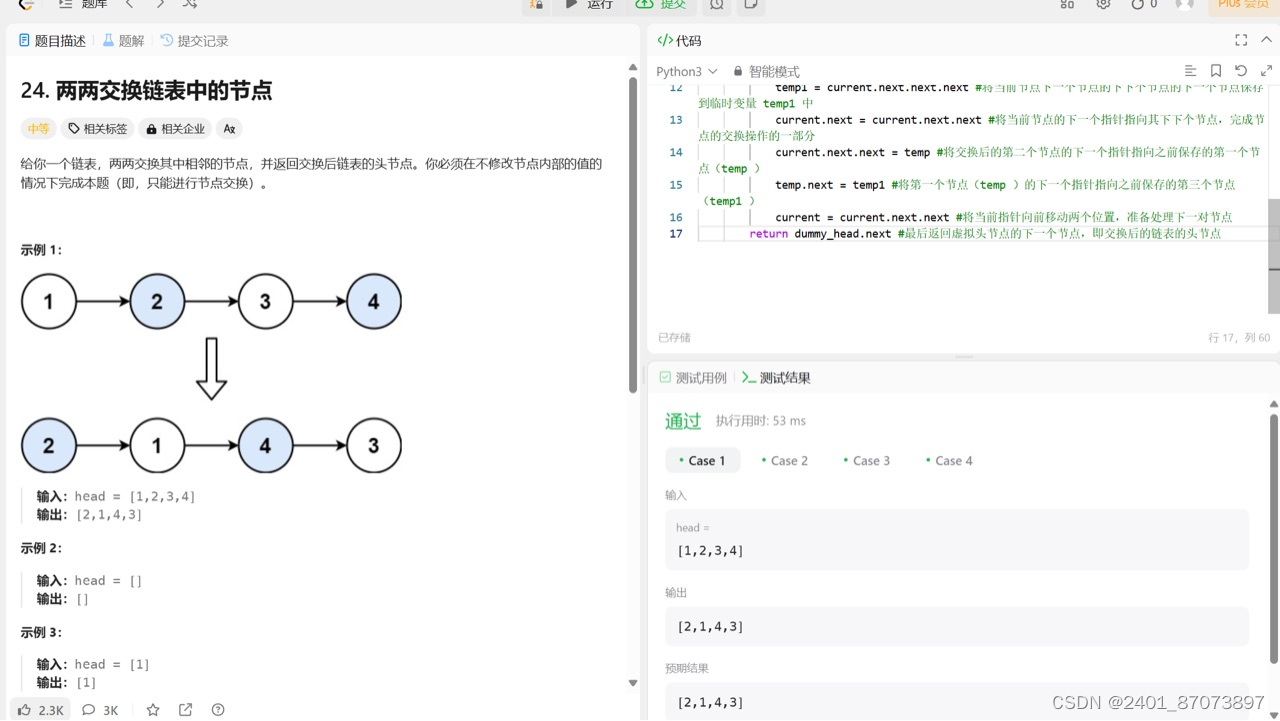The width and height of the screenshot is (1280, 721).
Task: Click the 提交 submit button
Action: point(661,4)
